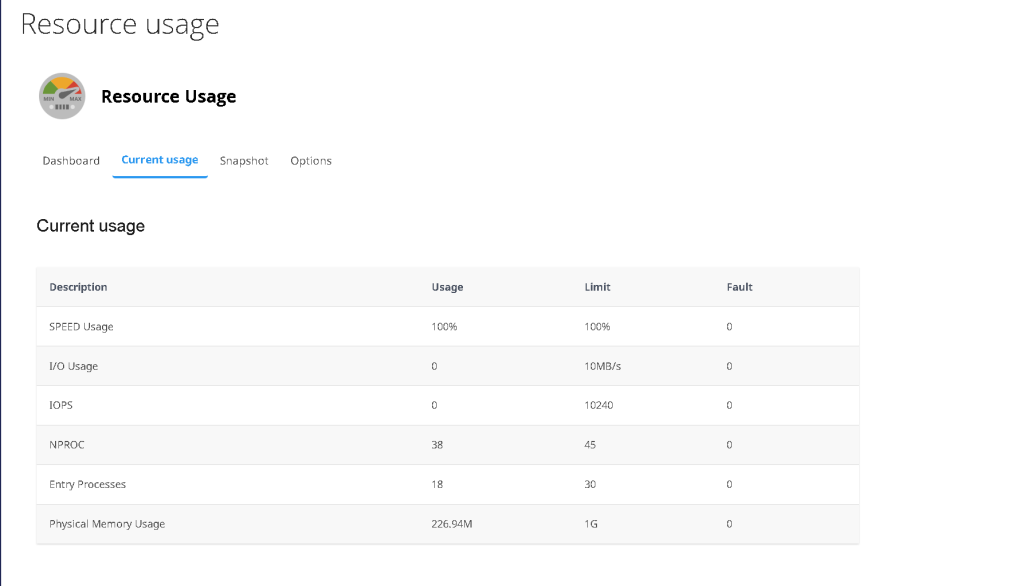Click the Entry Processes row label
Image resolution: width=1024 pixels, height=586 pixels.
coord(87,484)
